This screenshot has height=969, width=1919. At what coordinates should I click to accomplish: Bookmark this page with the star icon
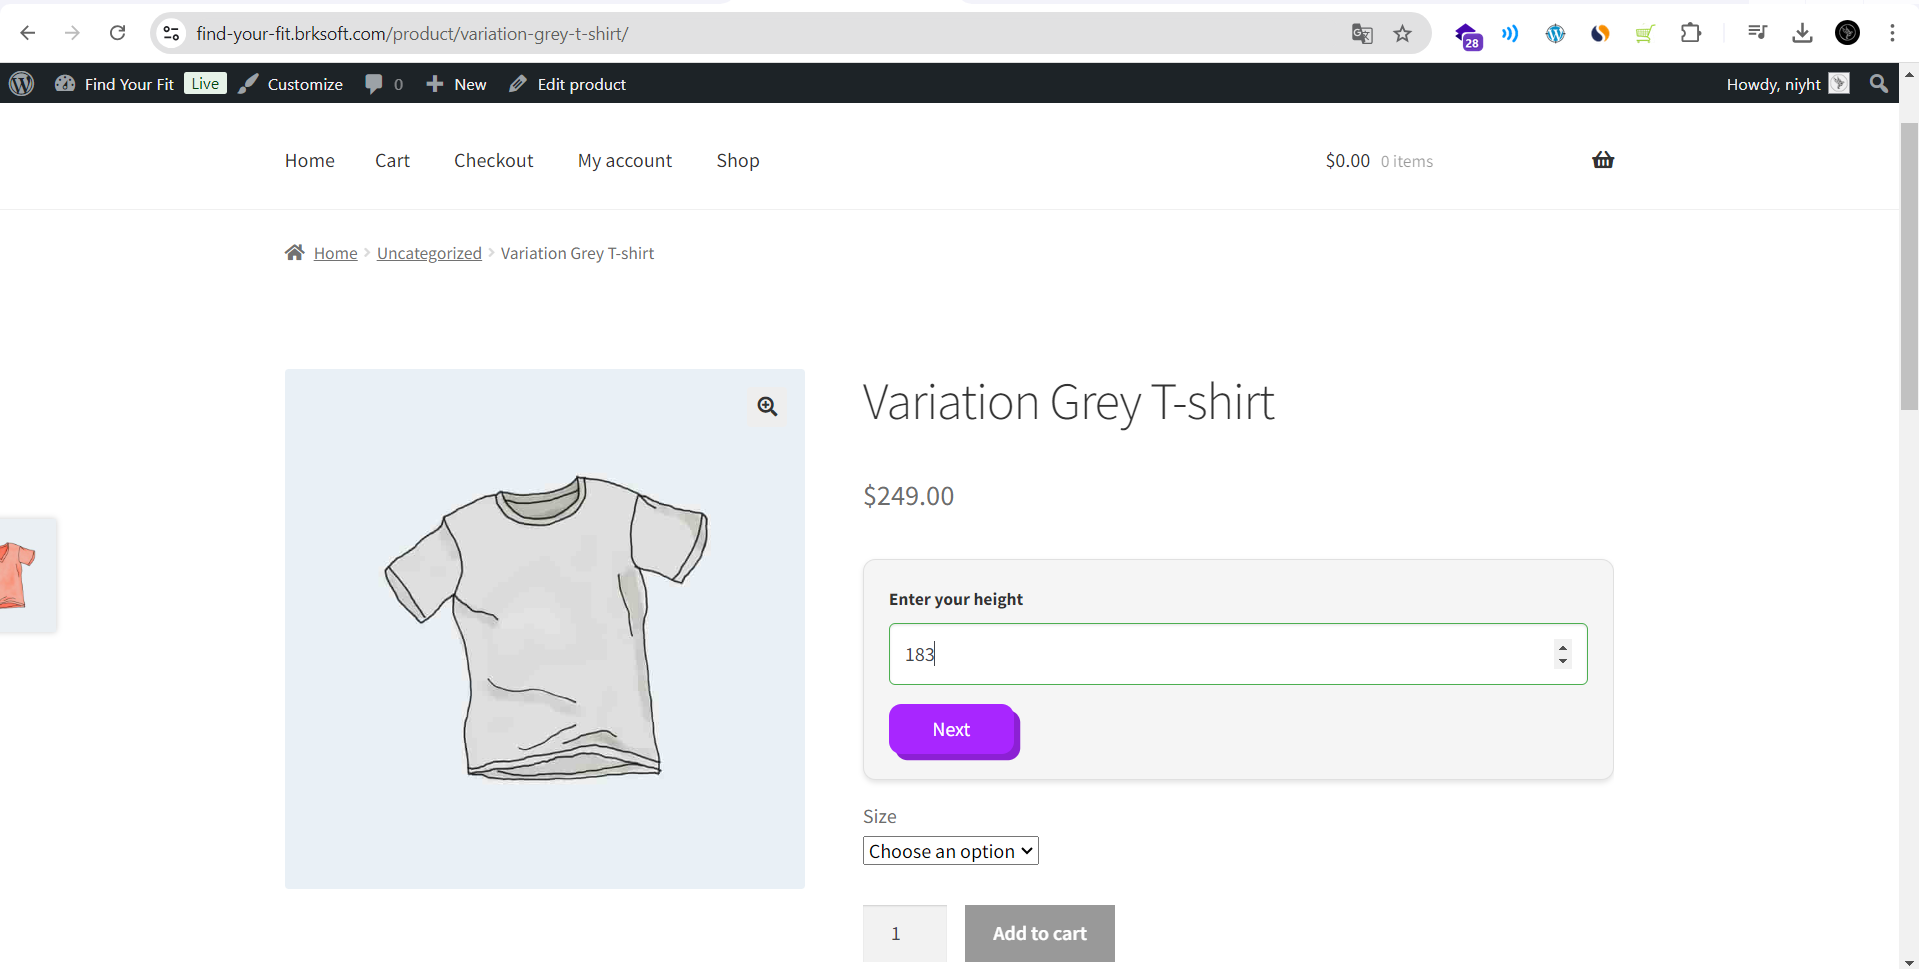(1403, 34)
